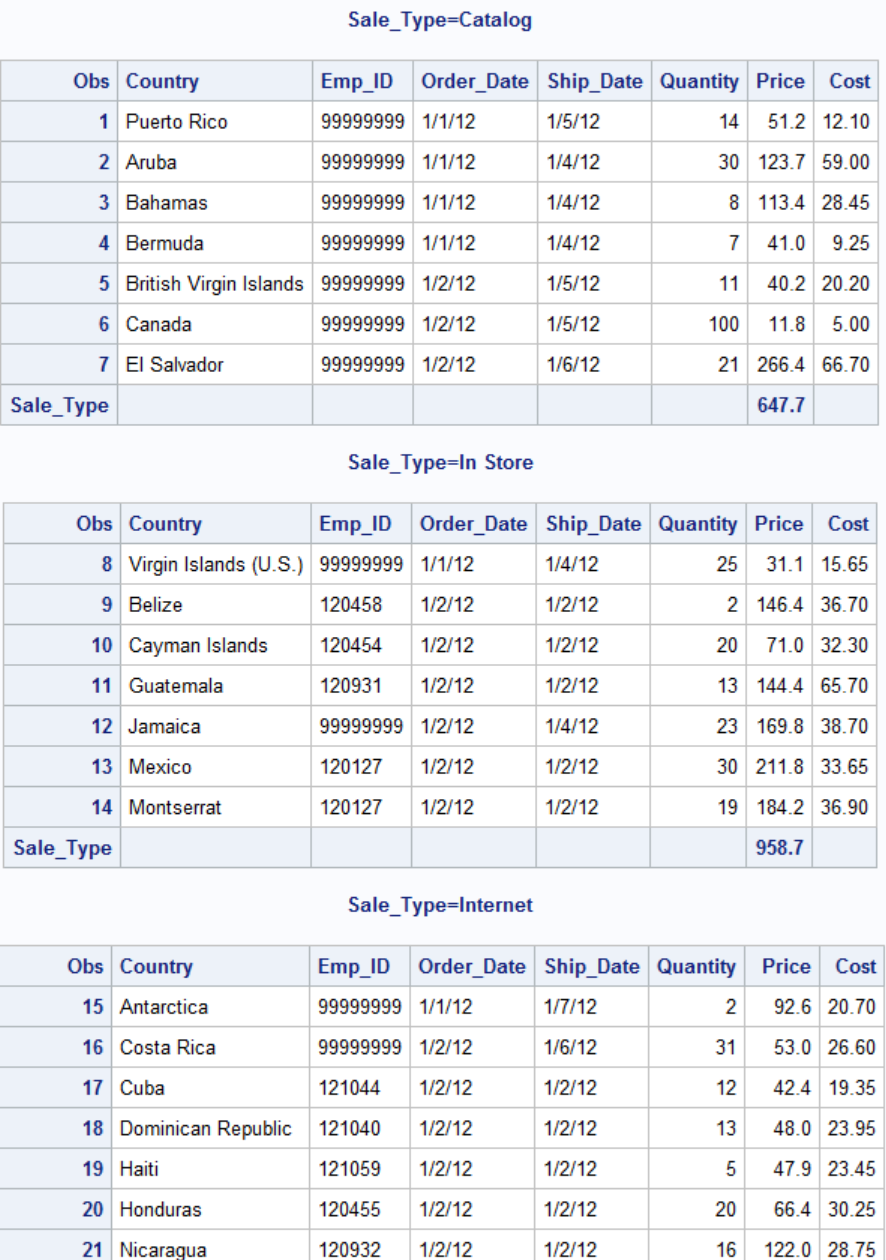Select the Sale_Type=Catalog table title
This screenshot has width=886, height=1260.
[x=440, y=22]
